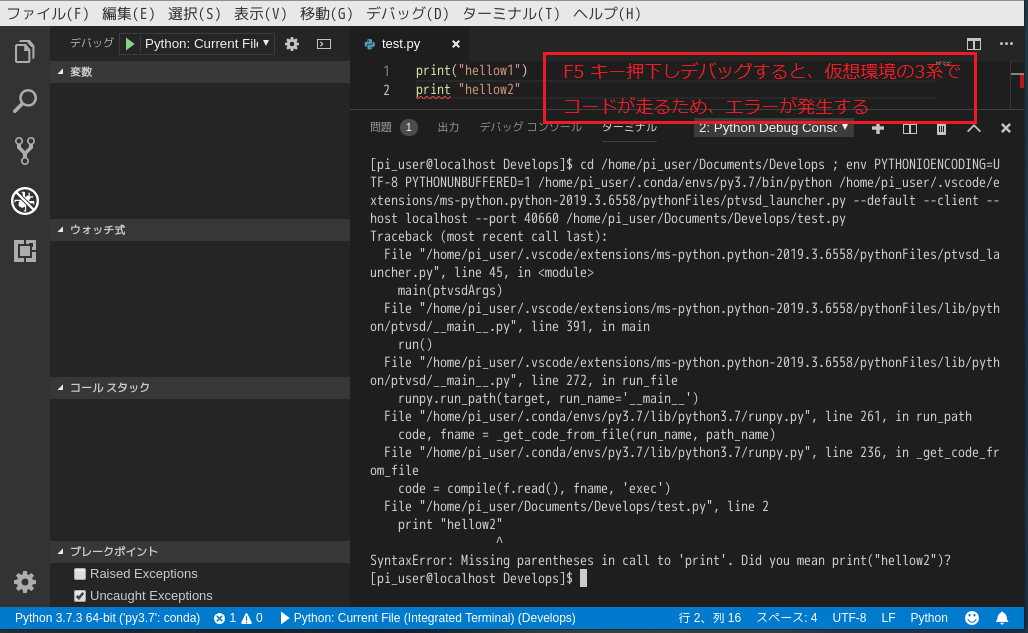Disable Uncaught Exceptions breakpoint

click(x=80, y=596)
